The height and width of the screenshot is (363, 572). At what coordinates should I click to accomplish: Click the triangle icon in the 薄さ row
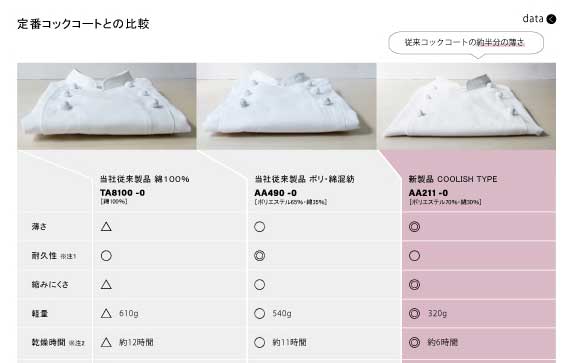(106, 227)
